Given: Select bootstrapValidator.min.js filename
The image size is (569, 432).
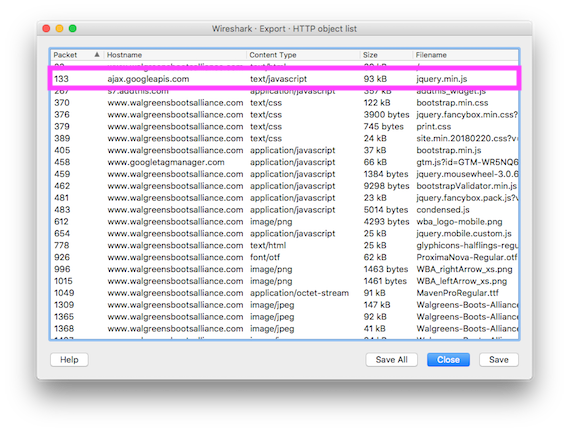Looking at the screenshot, I should coord(467,186).
